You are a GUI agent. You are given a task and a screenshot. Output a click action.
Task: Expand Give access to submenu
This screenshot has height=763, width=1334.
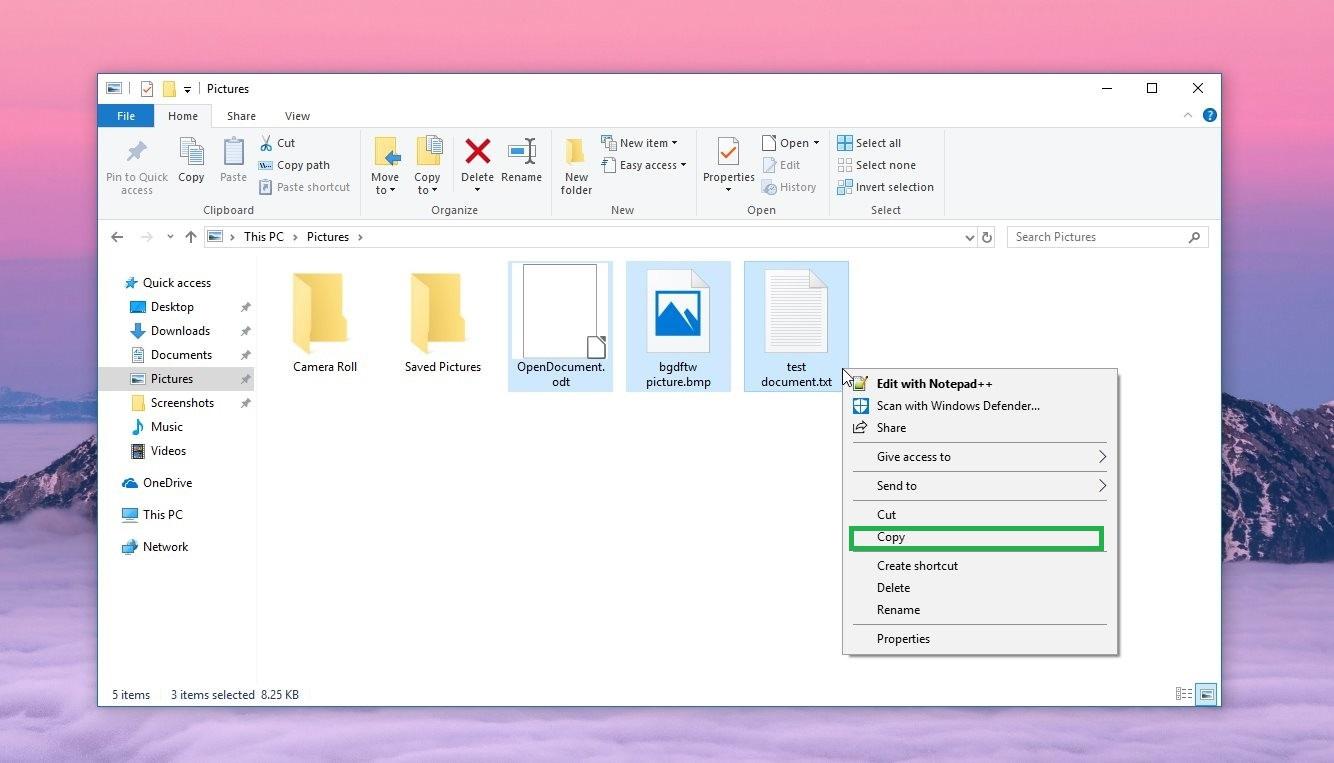[x=980, y=457]
